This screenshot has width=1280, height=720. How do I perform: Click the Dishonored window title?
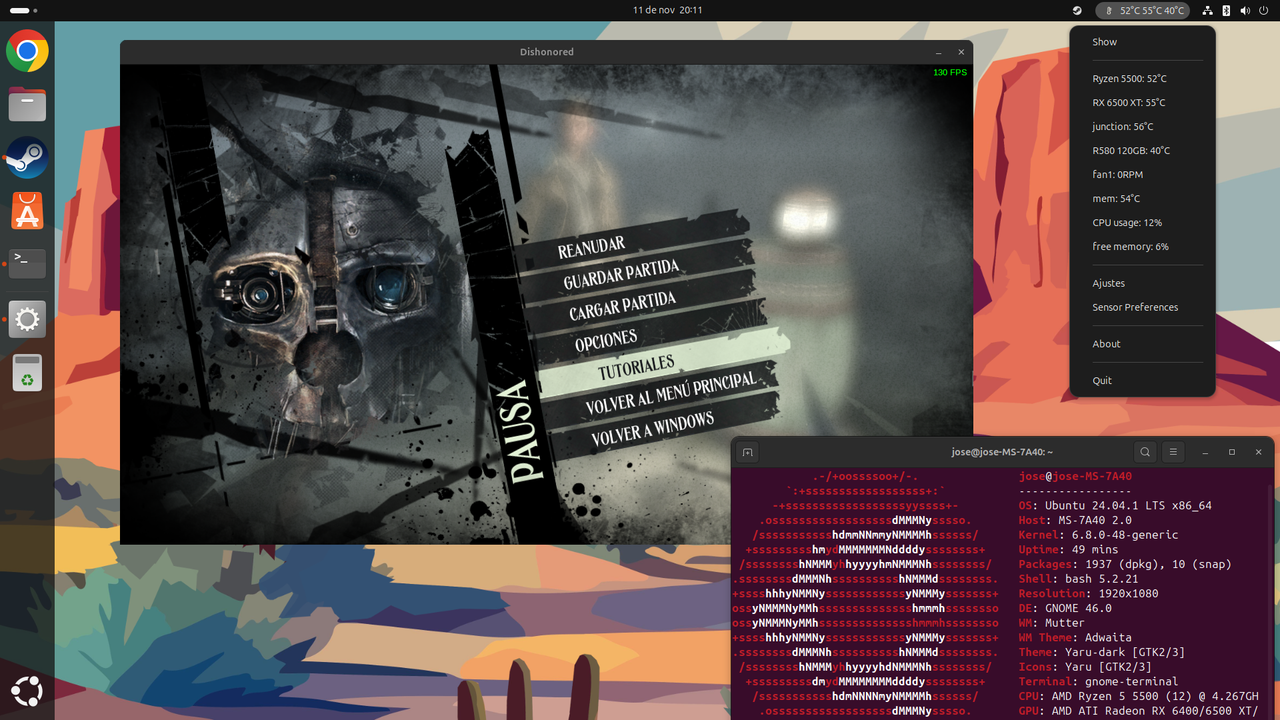547,52
